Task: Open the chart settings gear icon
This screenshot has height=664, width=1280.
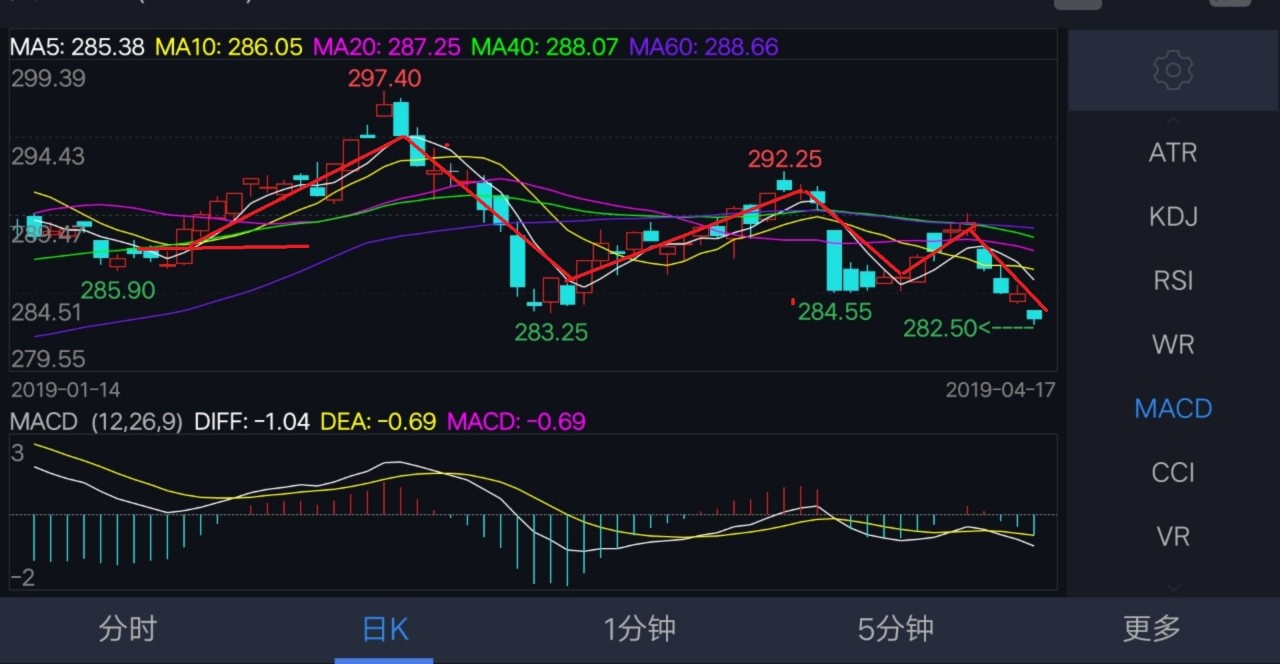Action: (x=1172, y=70)
